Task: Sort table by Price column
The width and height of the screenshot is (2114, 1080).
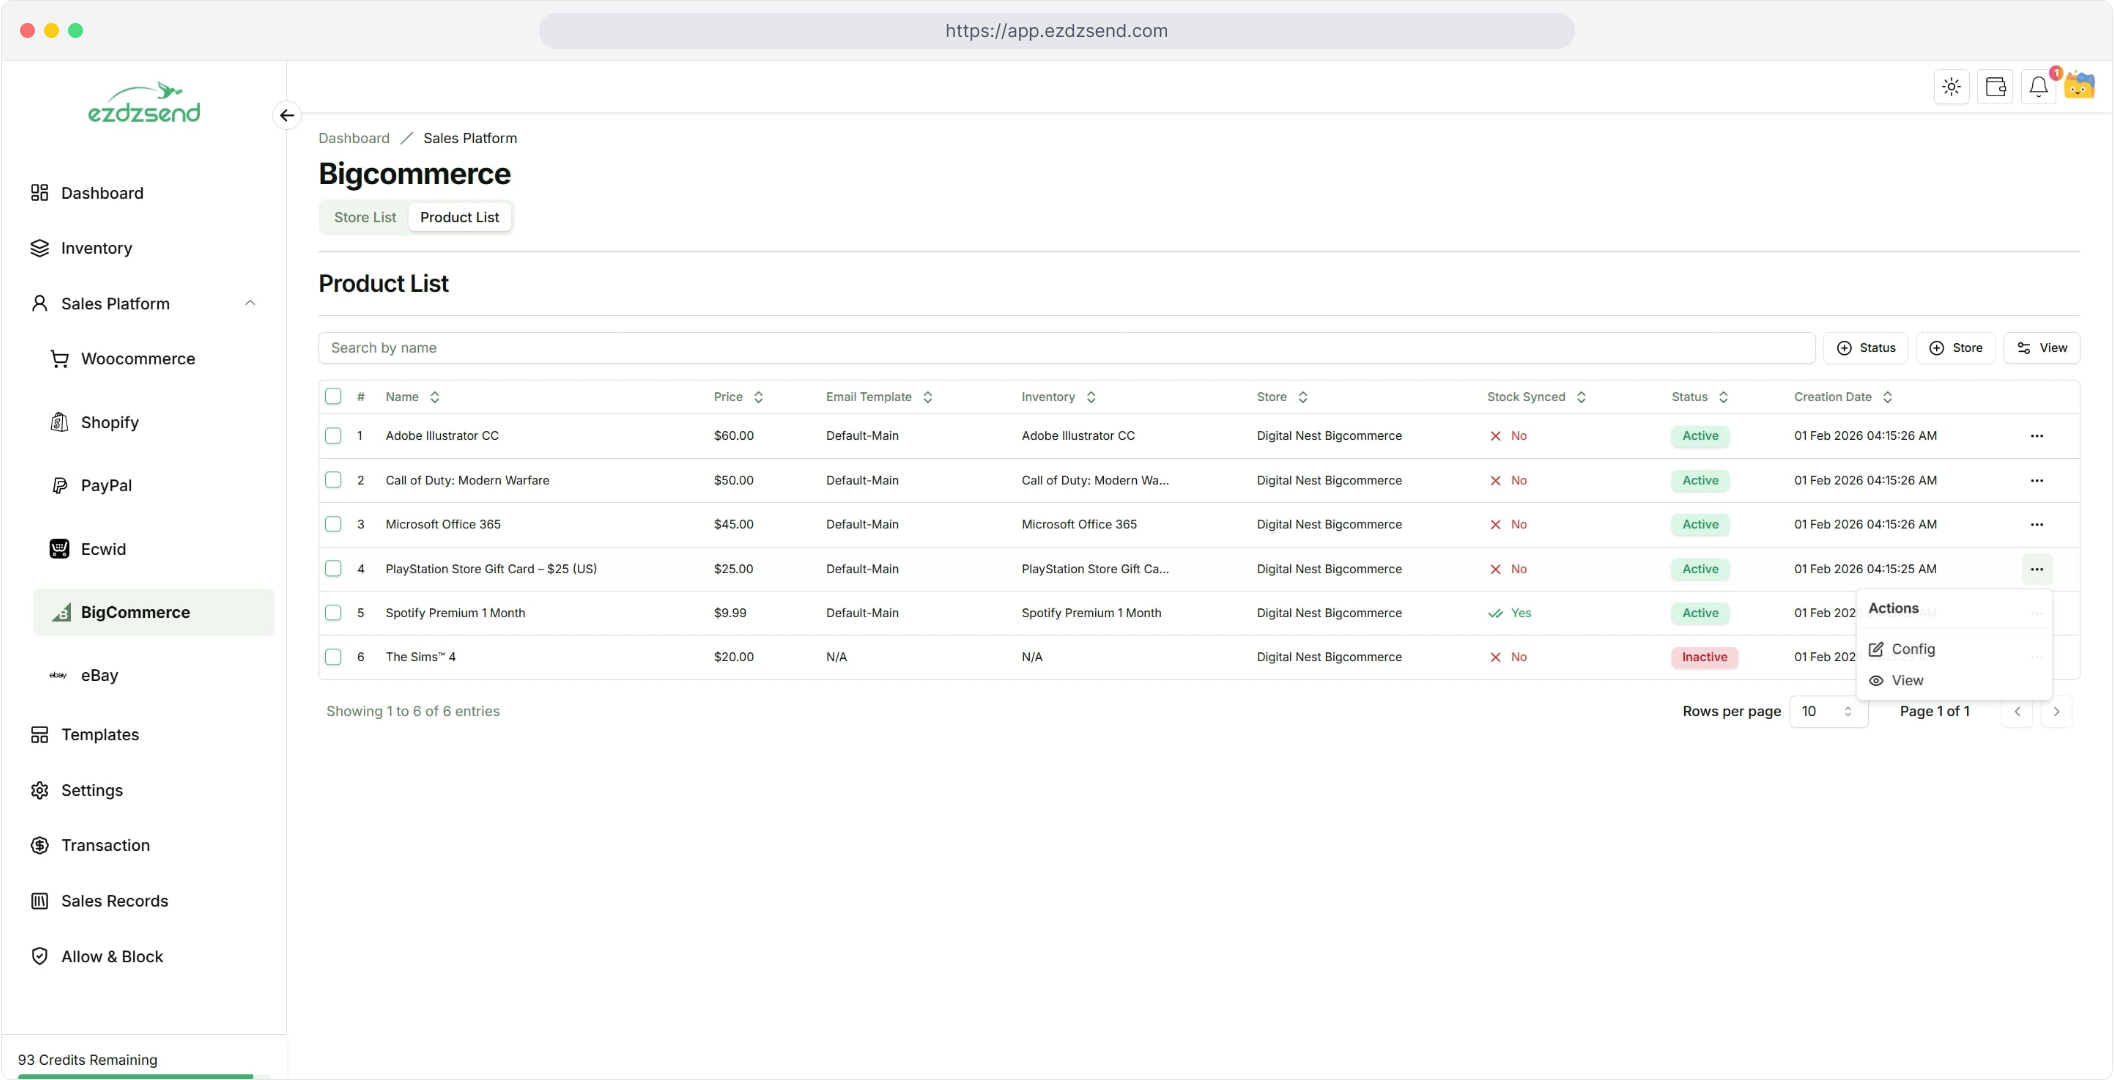Action: 738,397
